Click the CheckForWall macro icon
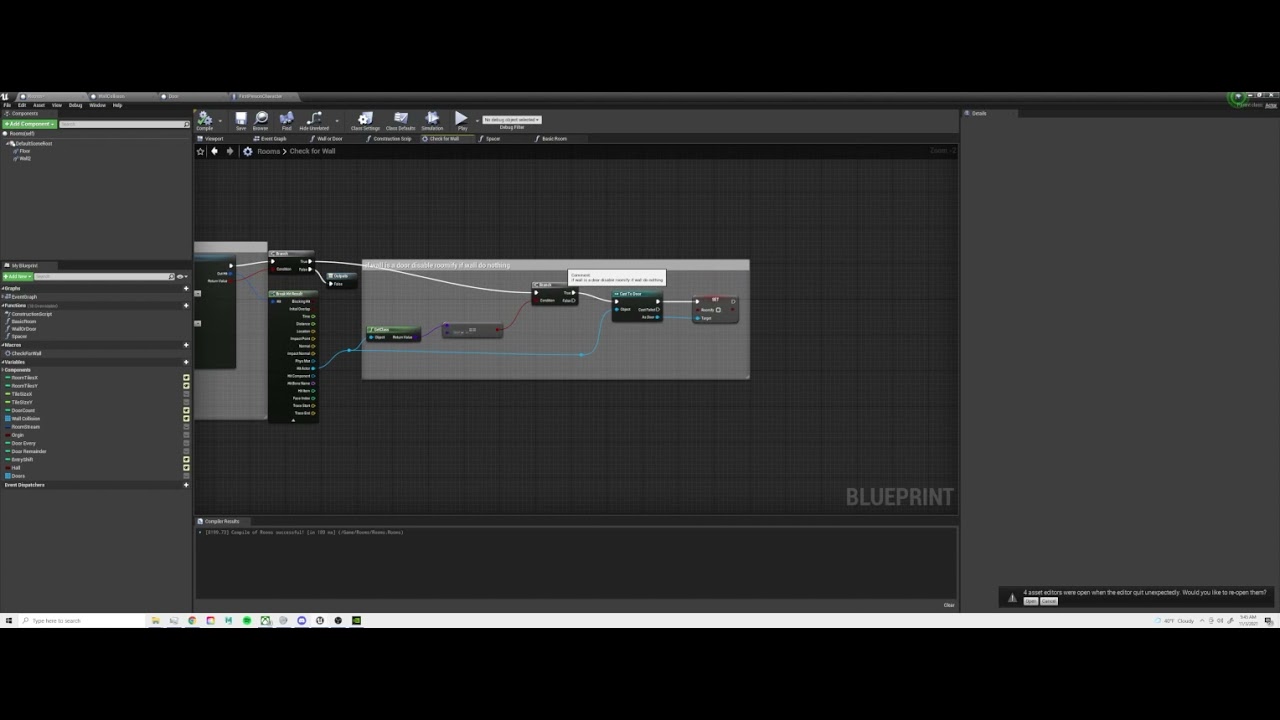The height and width of the screenshot is (720, 1280). coord(8,353)
